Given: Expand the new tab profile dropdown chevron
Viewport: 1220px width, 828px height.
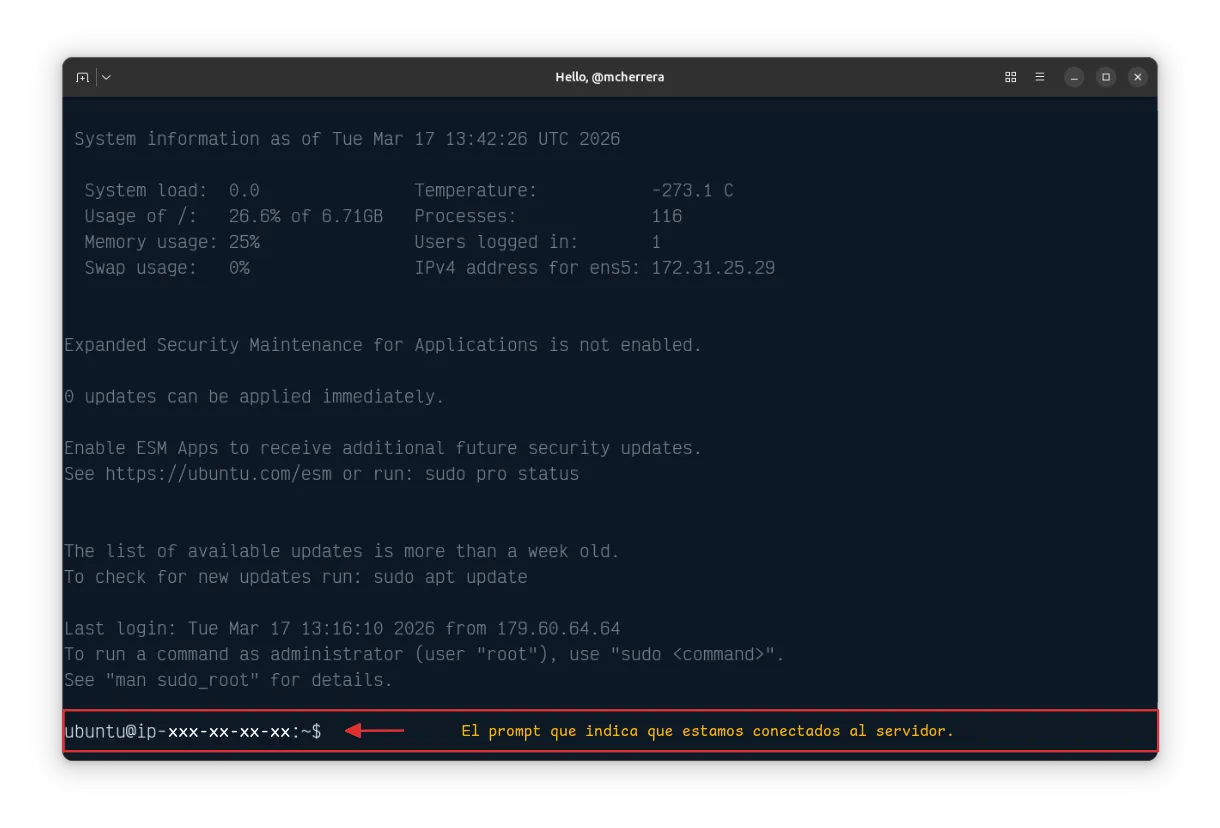Looking at the screenshot, I should click(x=106, y=77).
